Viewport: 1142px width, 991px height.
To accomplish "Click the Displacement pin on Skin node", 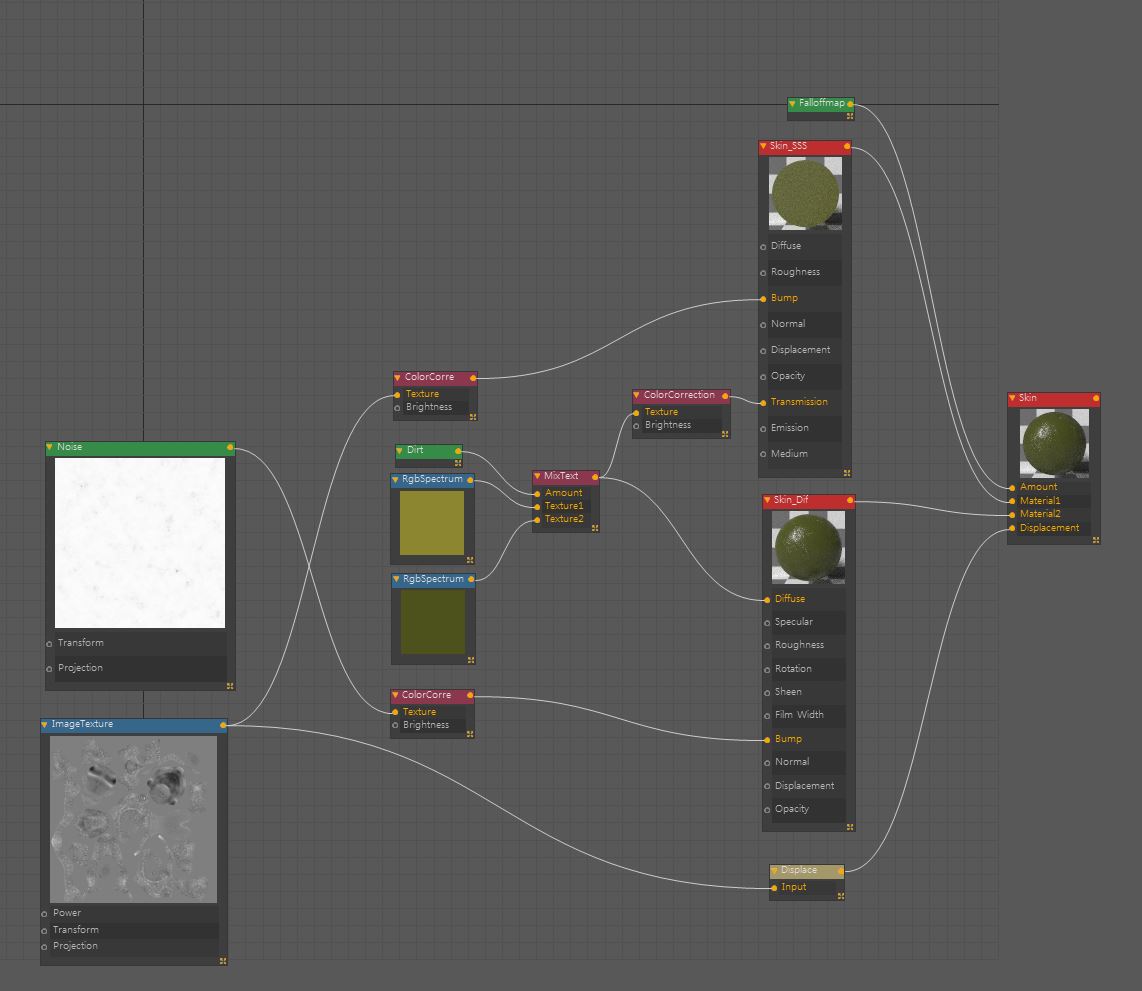I will (x=1012, y=528).
